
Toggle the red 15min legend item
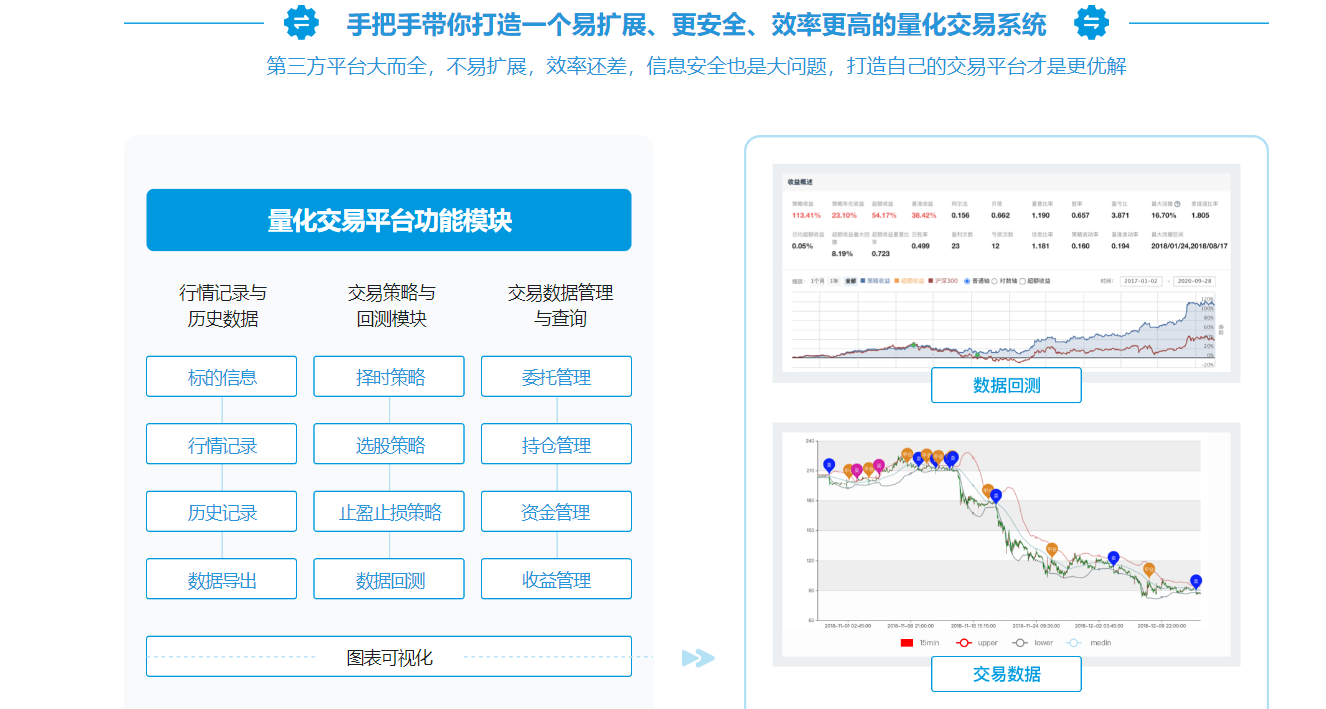[919, 643]
